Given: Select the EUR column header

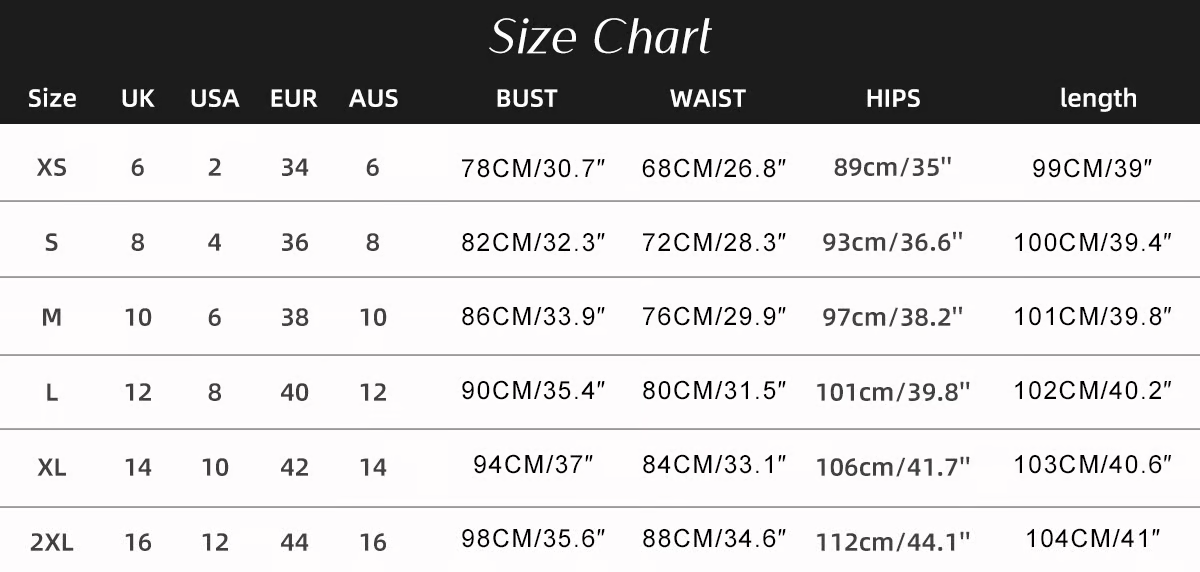Looking at the screenshot, I should point(294,98).
